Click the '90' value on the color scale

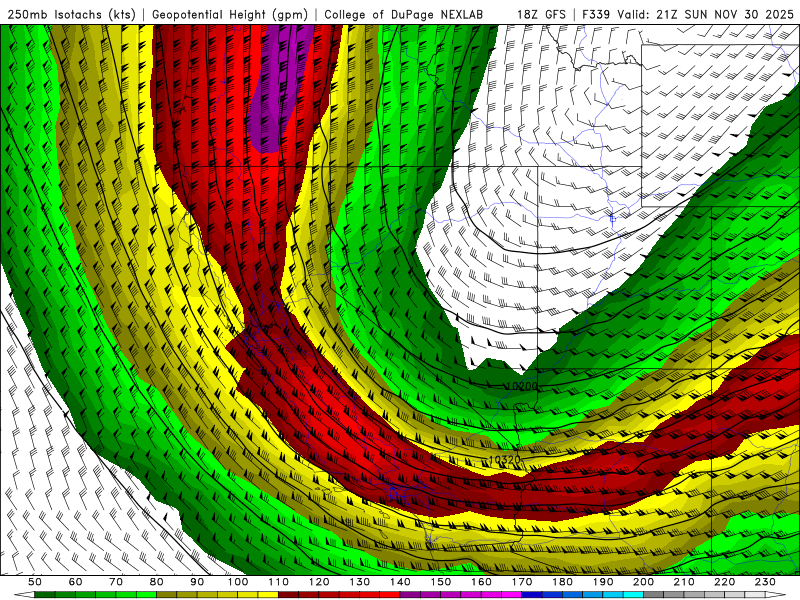click(197, 582)
